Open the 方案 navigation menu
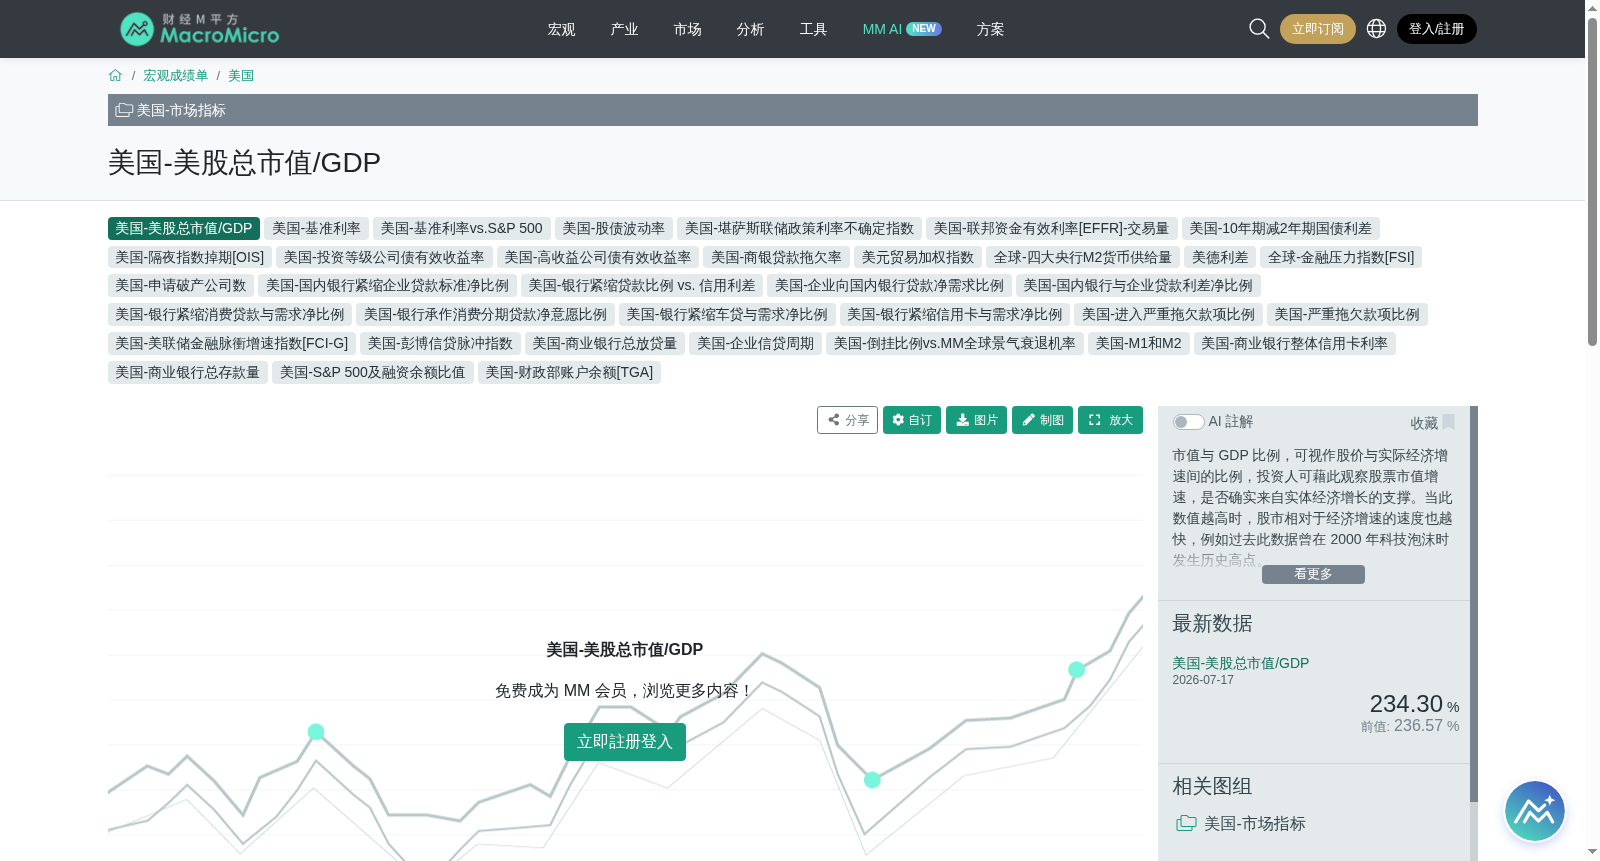This screenshot has width=1600, height=861. point(990,29)
